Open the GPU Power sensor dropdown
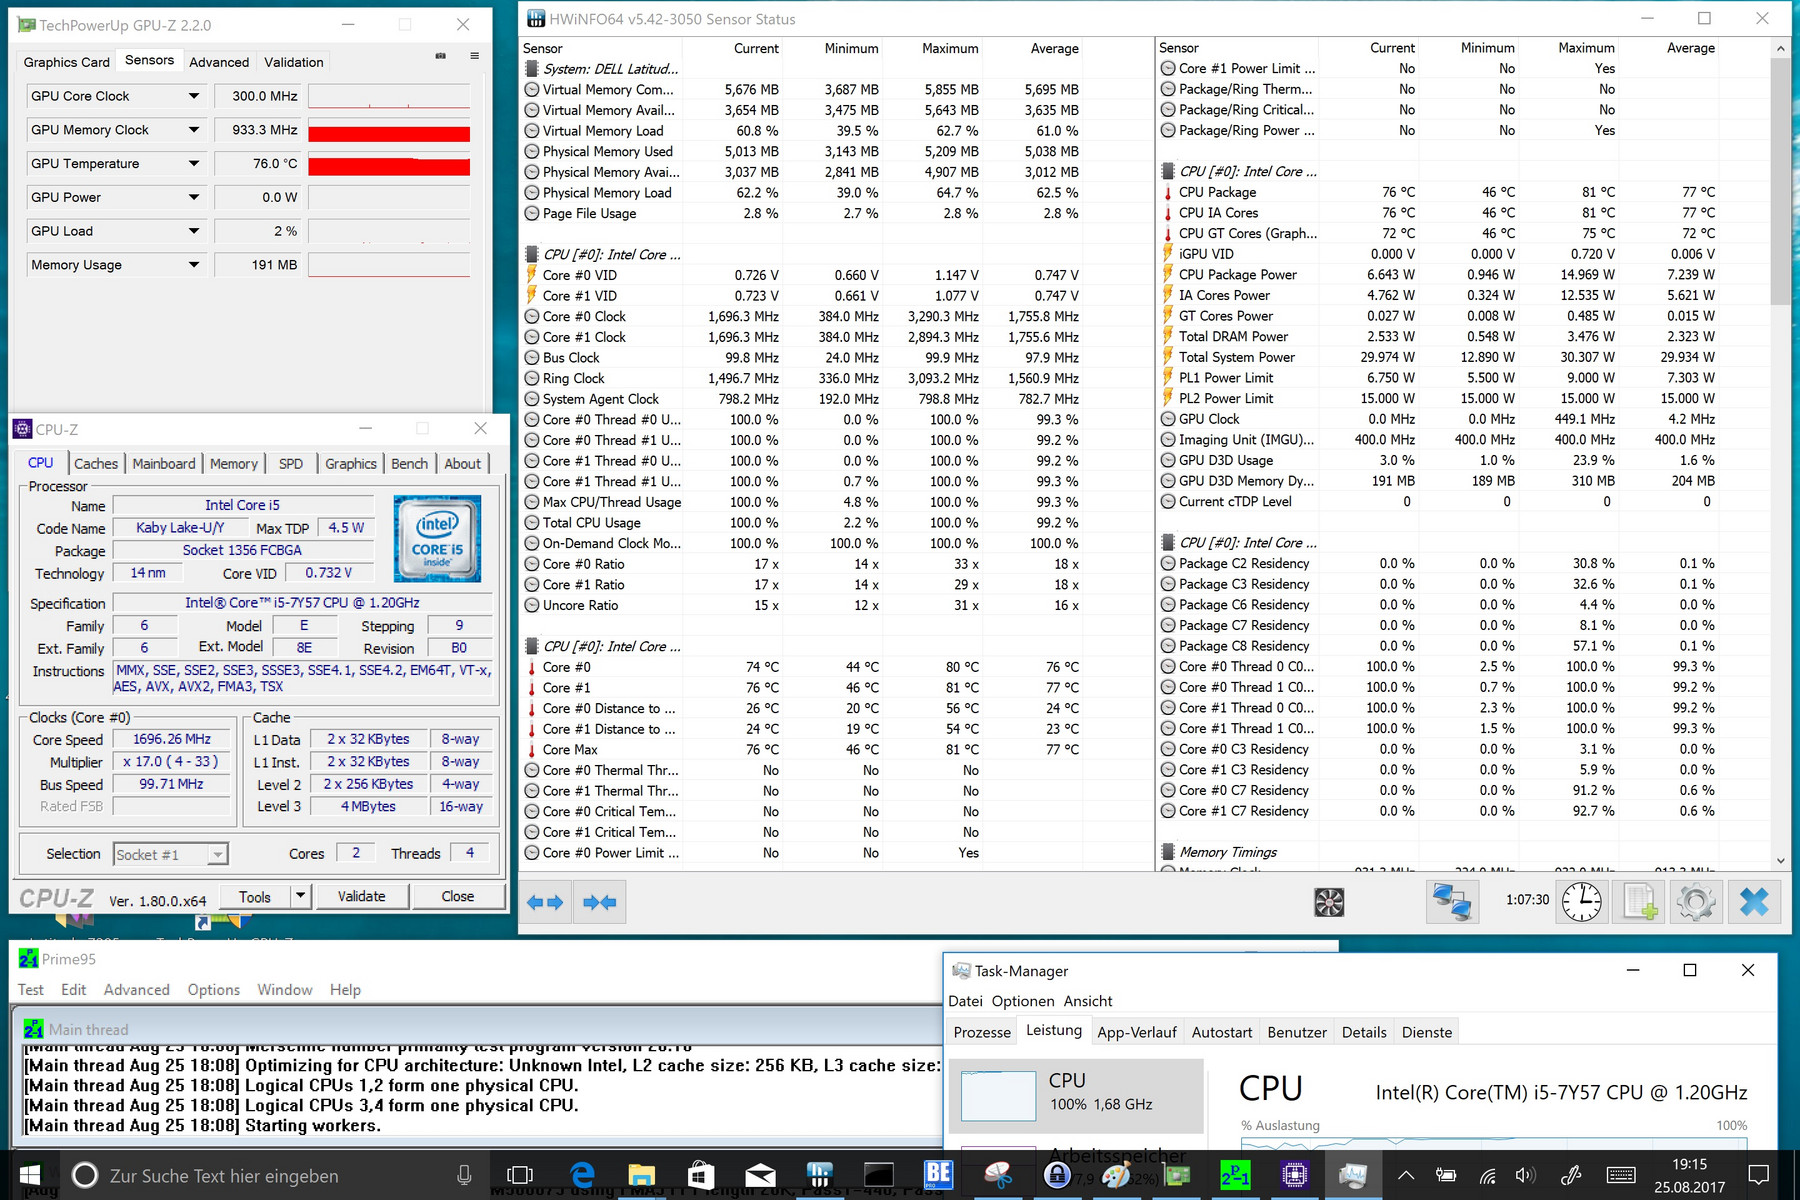Viewport: 1800px width, 1200px height. (194, 197)
